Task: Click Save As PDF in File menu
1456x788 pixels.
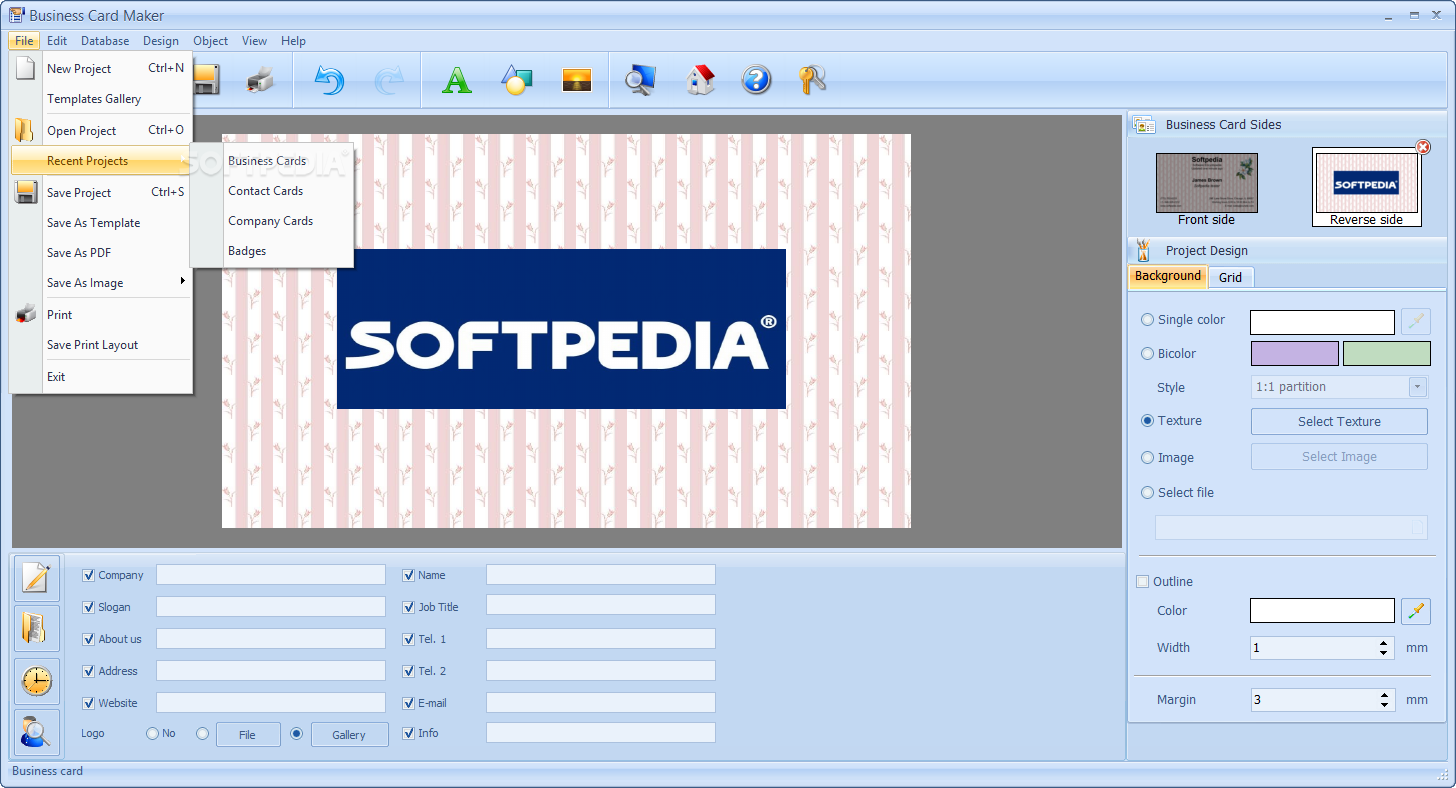Action: point(79,253)
